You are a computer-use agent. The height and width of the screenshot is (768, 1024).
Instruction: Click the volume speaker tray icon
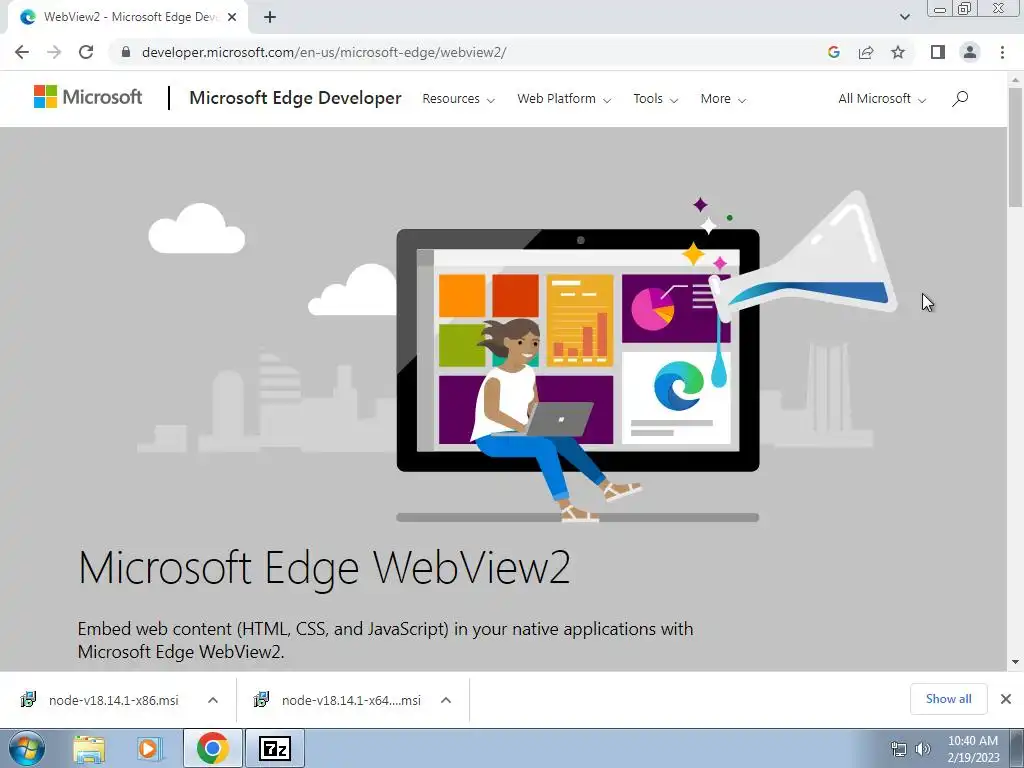tap(923, 749)
